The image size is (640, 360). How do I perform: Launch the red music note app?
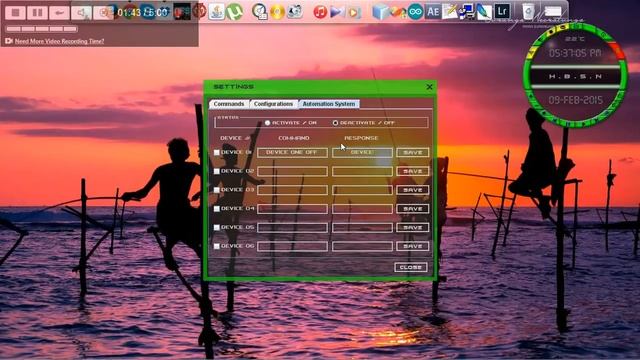(320, 12)
